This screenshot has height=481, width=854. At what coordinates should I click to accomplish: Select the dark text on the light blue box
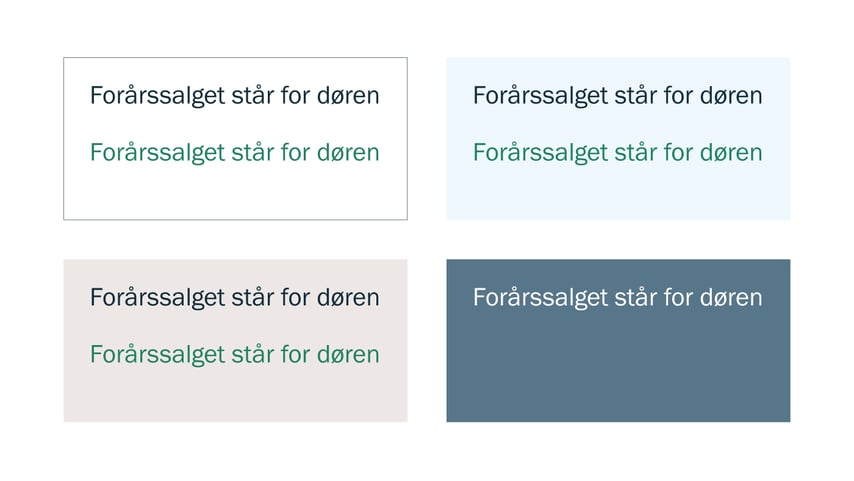tap(618, 96)
